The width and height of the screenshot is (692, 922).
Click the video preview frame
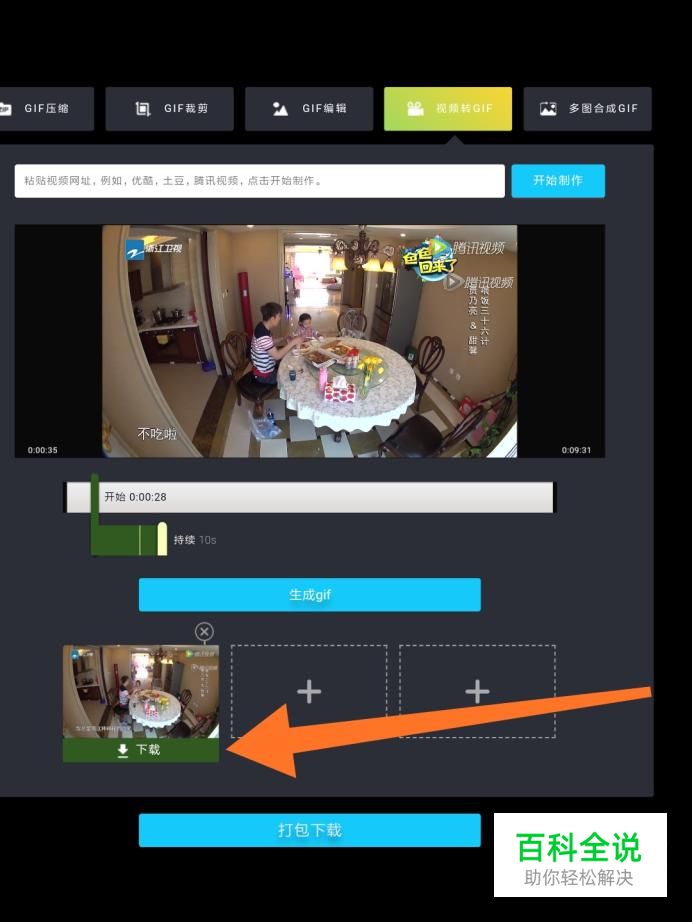click(x=310, y=341)
